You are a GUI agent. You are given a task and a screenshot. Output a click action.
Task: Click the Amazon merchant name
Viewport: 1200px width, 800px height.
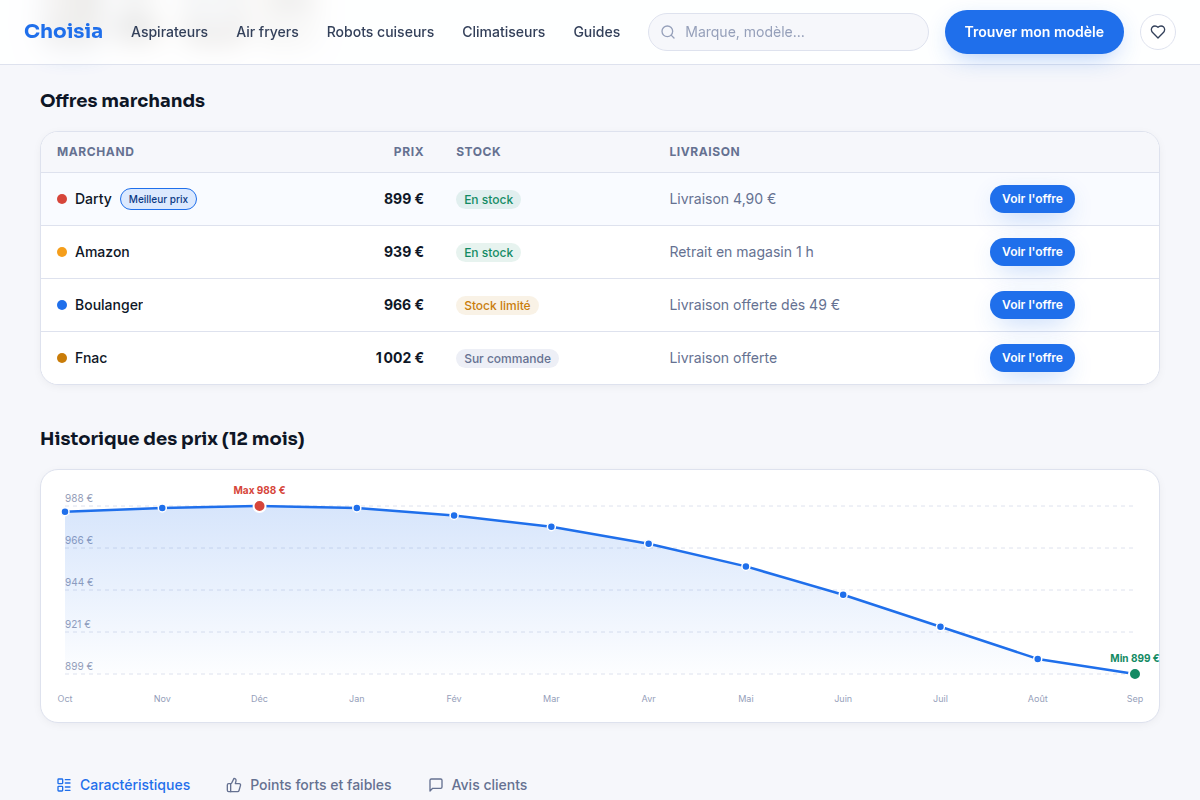coord(102,252)
